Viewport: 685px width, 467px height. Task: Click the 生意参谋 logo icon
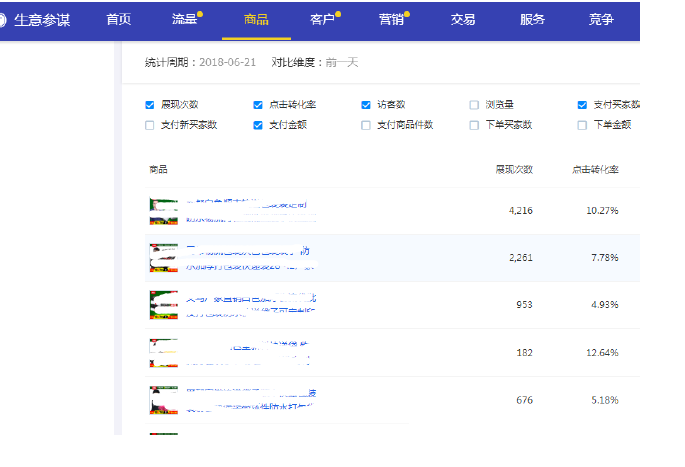pyautogui.click(x=3, y=20)
